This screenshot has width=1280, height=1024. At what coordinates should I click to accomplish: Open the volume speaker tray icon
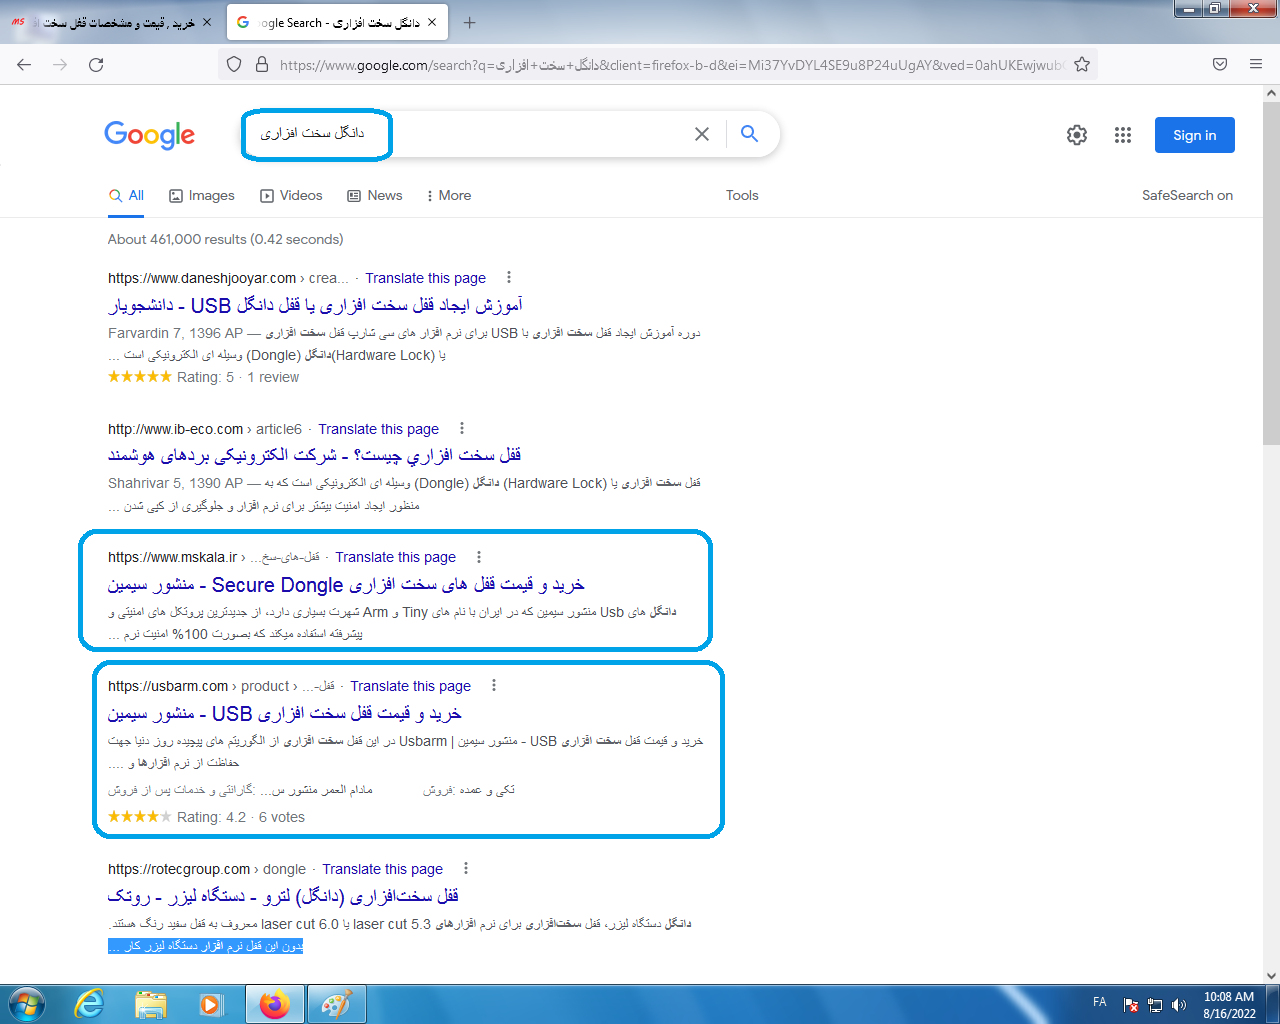click(x=1179, y=1005)
